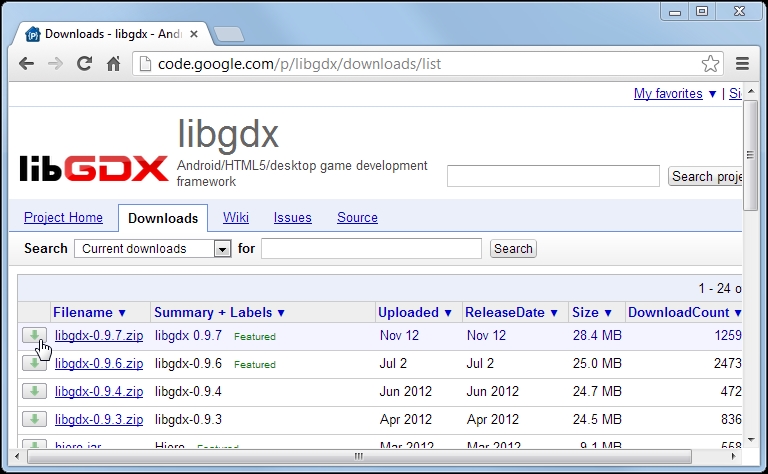Screen dimensions: 768x474
Task: Maximize the browser window
Action: (x=702, y=11)
